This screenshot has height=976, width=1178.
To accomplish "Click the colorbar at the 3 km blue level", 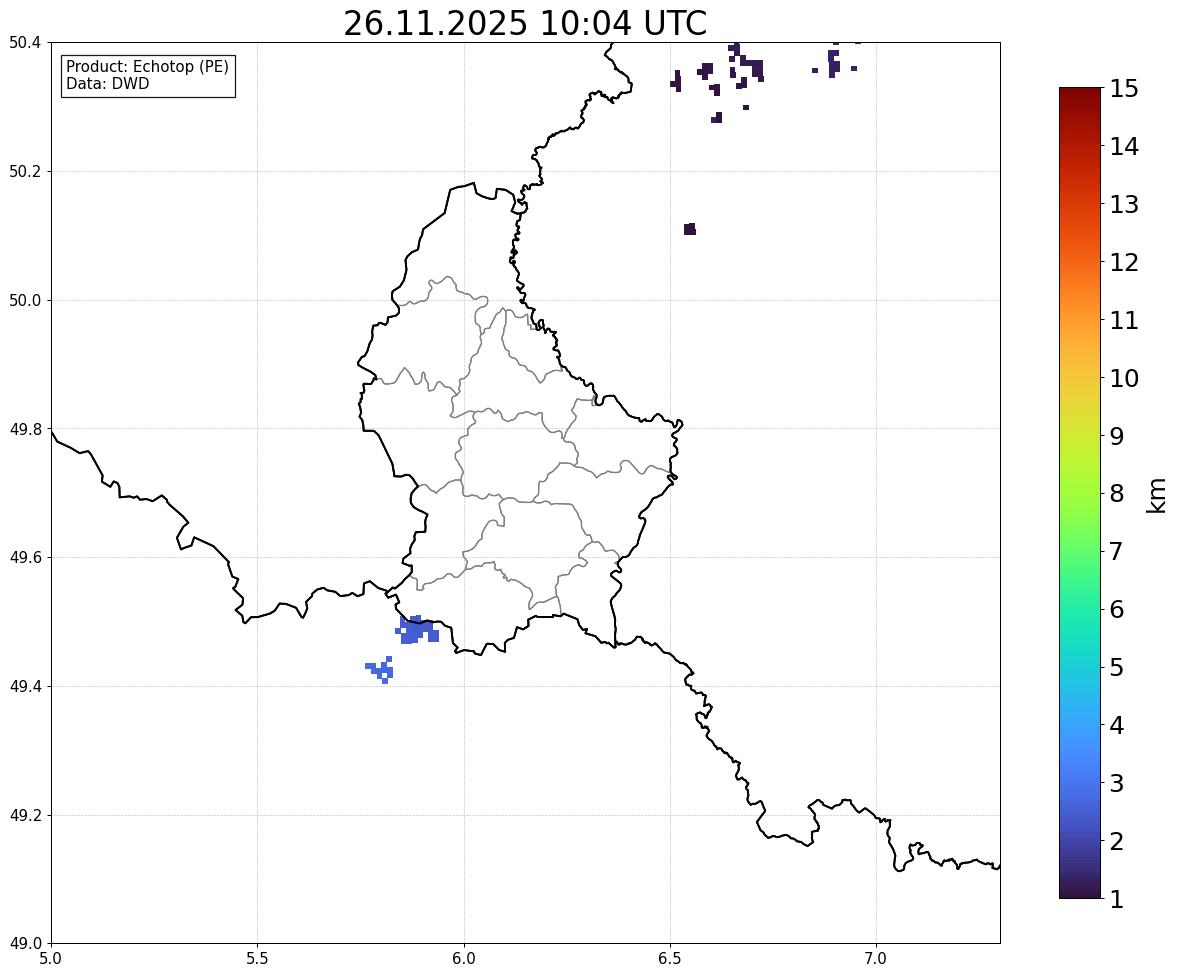I will coord(1080,783).
